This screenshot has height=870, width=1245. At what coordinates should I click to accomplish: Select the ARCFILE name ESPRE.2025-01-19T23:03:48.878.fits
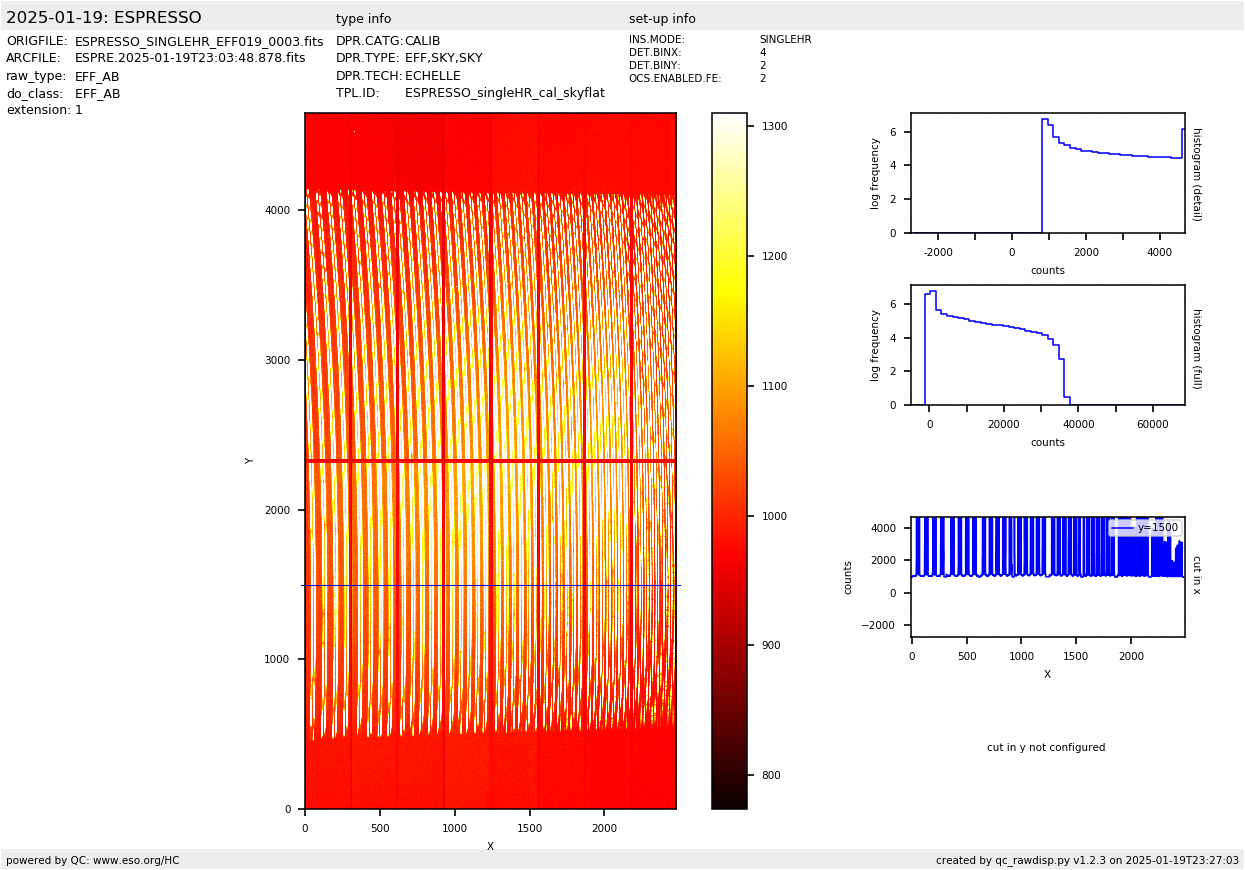190,59
